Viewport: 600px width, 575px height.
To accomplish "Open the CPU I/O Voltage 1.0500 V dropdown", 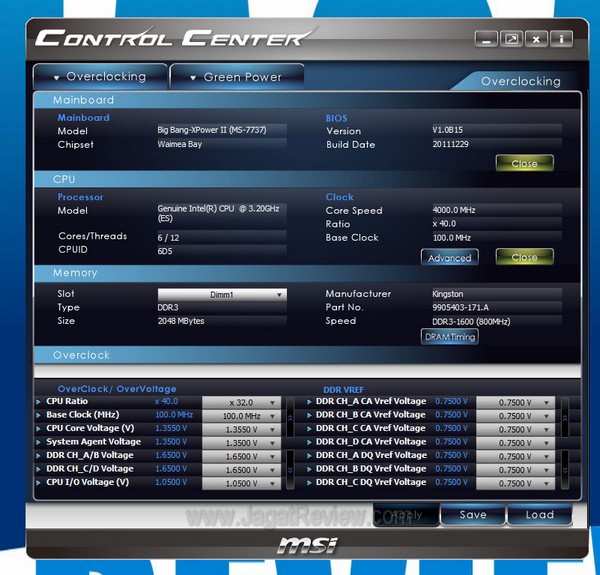I will coord(241,484).
